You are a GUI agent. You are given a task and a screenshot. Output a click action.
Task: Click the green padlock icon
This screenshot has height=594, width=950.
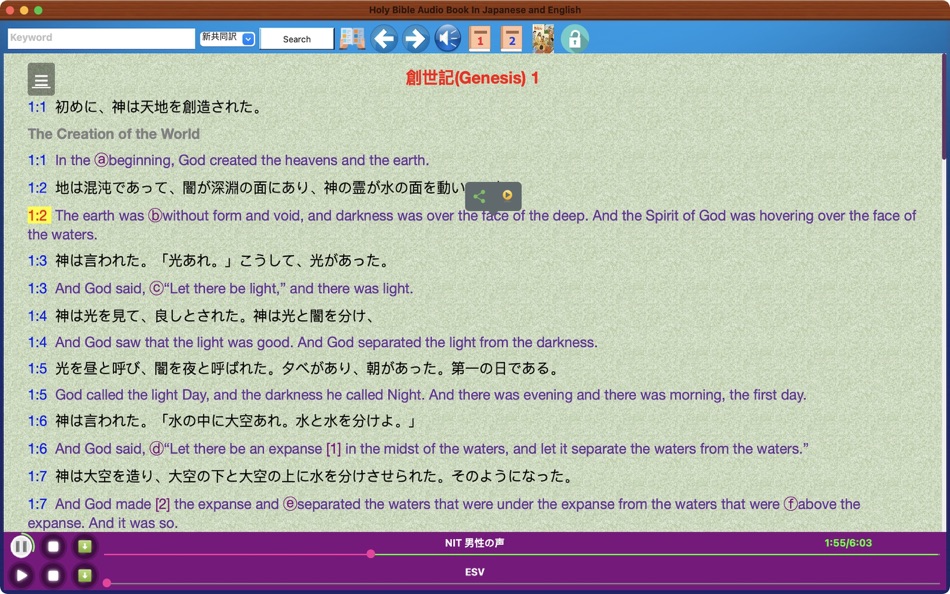click(x=575, y=38)
